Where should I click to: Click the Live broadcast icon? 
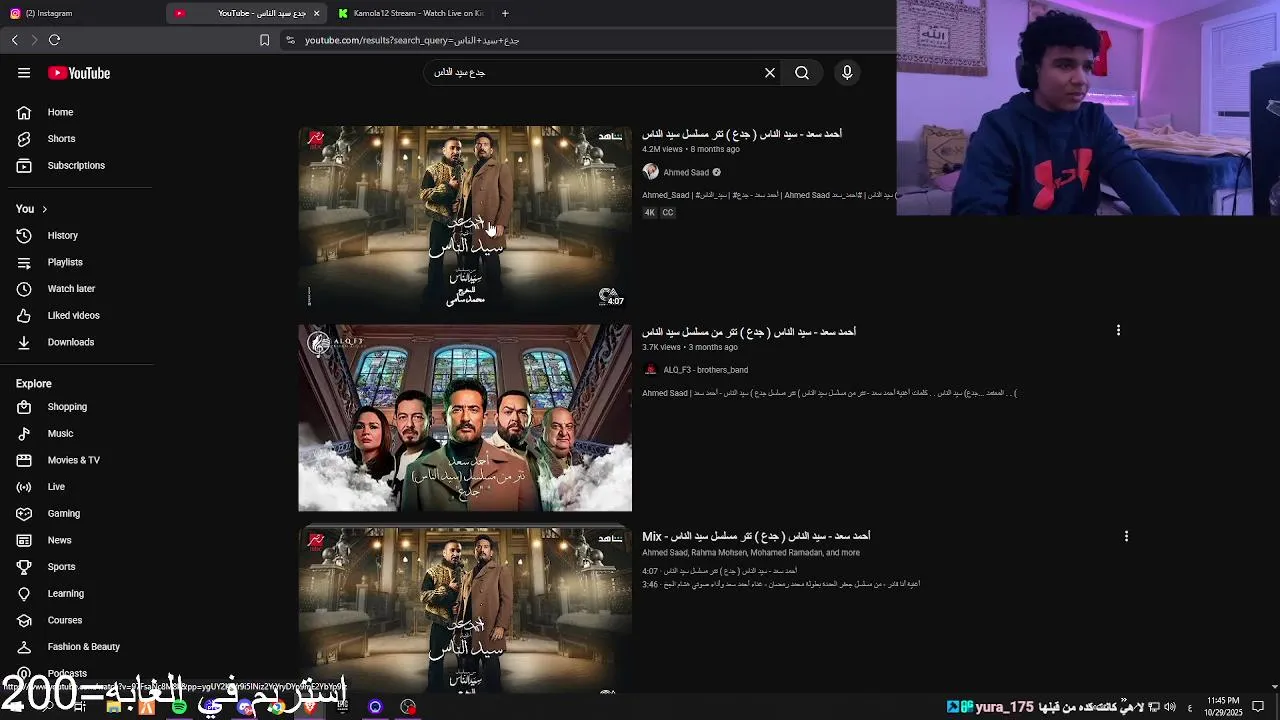pyautogui.click(x=24, y=487)
